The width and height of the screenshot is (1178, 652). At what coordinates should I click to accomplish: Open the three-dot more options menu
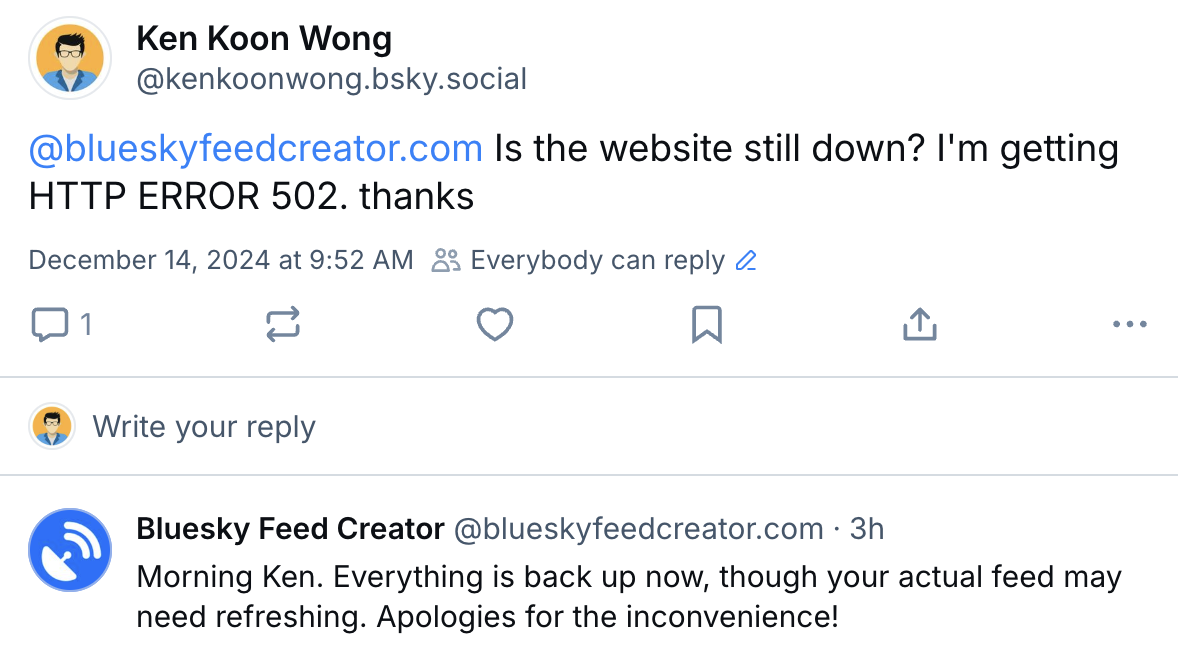1130,324
